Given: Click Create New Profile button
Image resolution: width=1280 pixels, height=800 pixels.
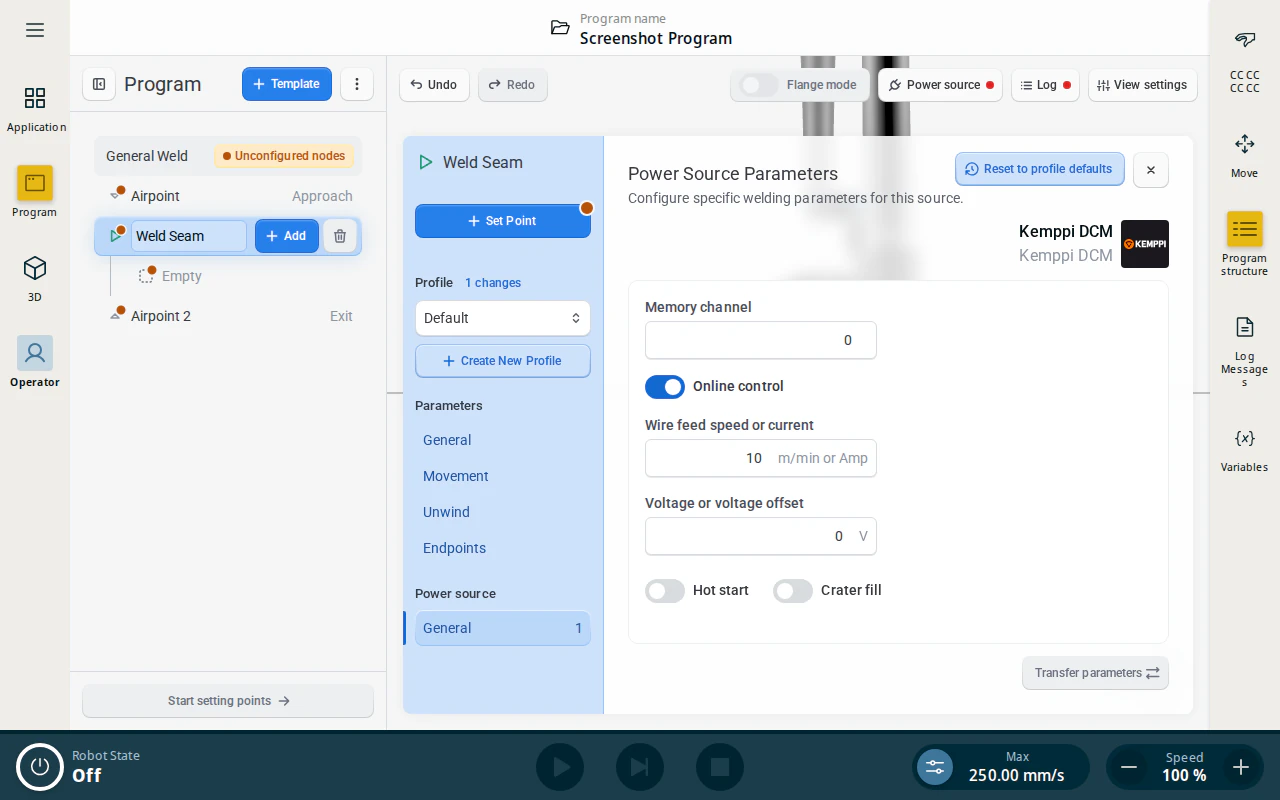Looking at the screenshot, I should [503, 361].
